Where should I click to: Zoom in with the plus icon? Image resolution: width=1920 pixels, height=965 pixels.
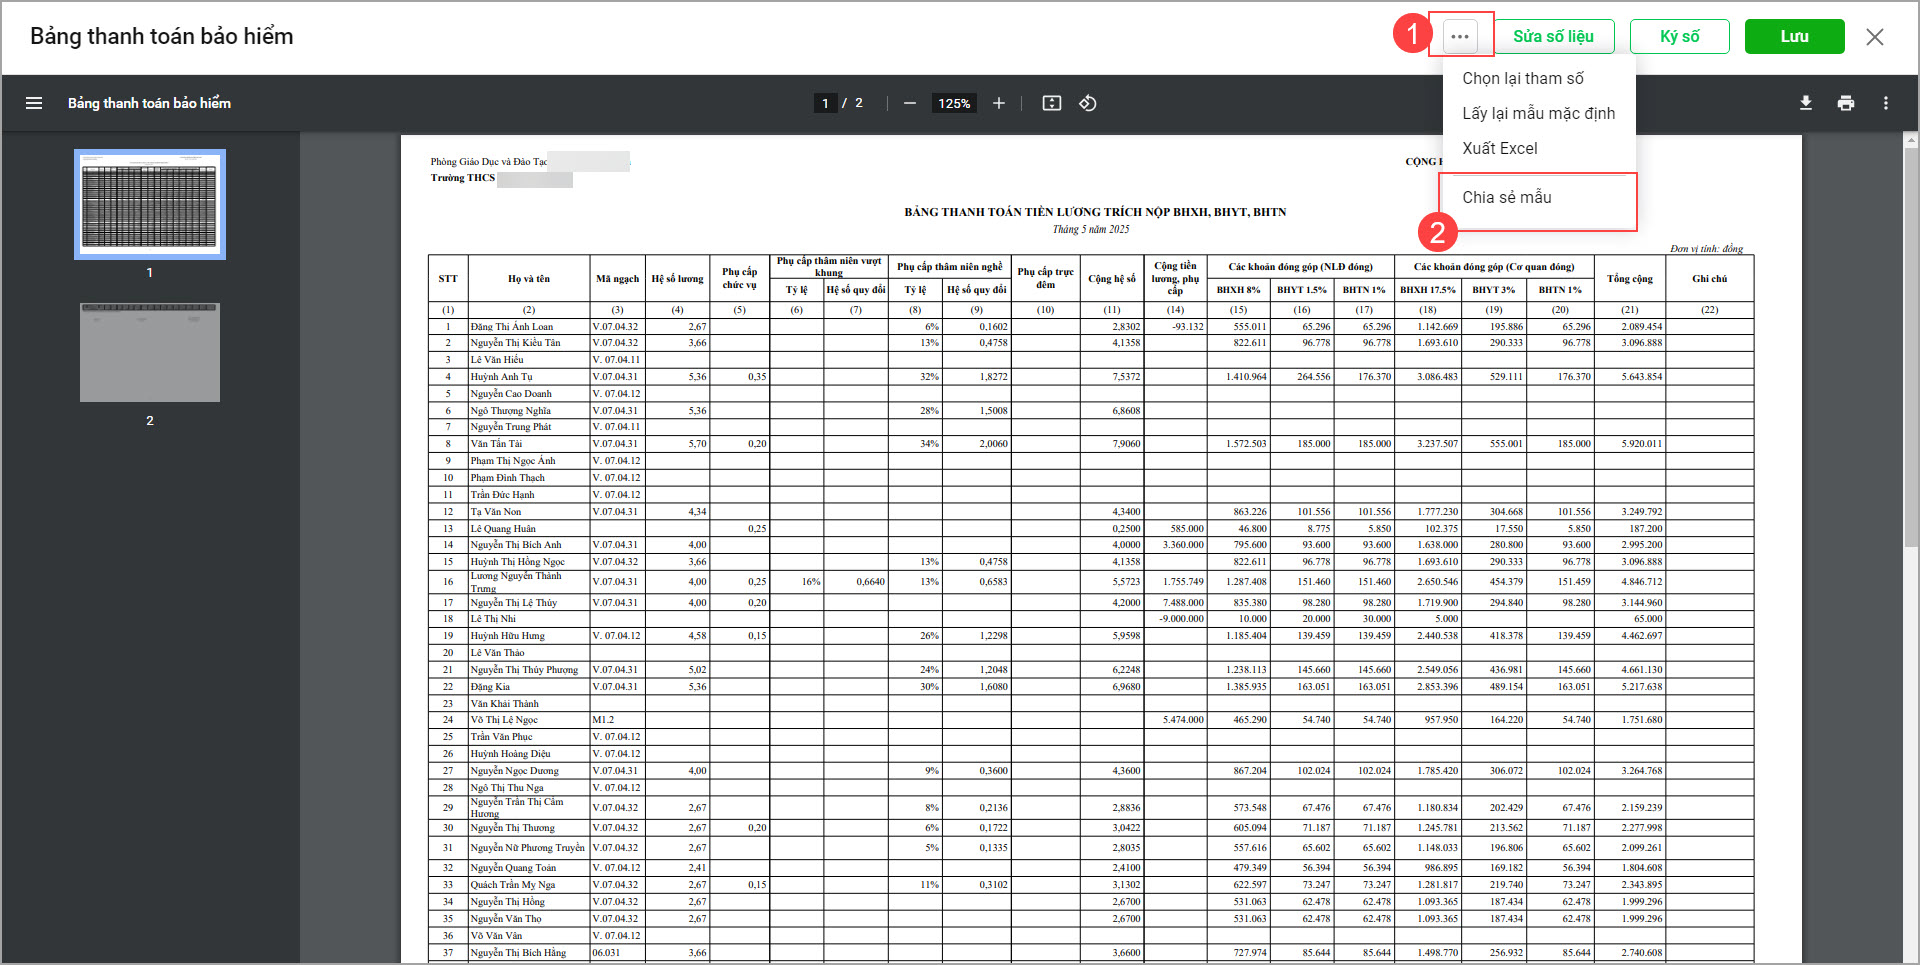998,103
